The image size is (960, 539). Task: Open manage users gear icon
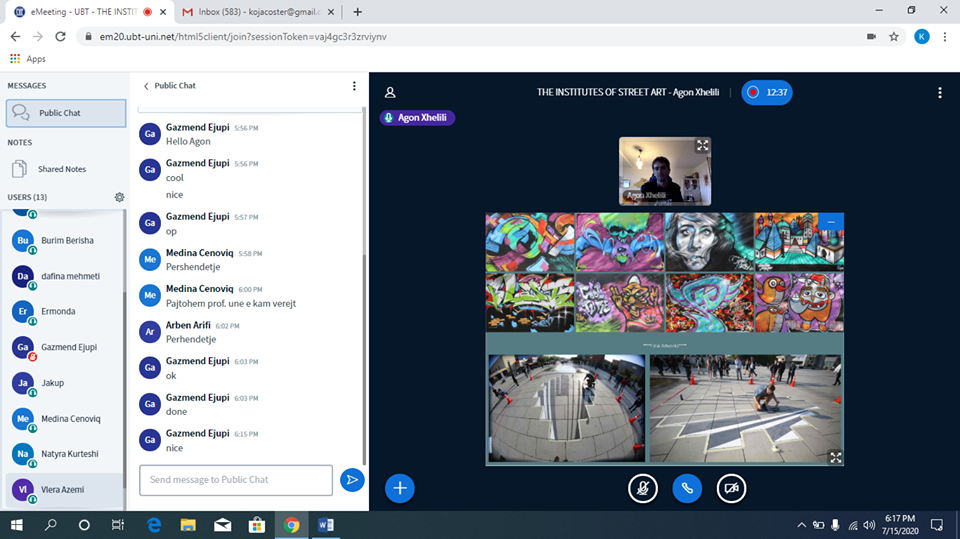[x=119, y=197]
